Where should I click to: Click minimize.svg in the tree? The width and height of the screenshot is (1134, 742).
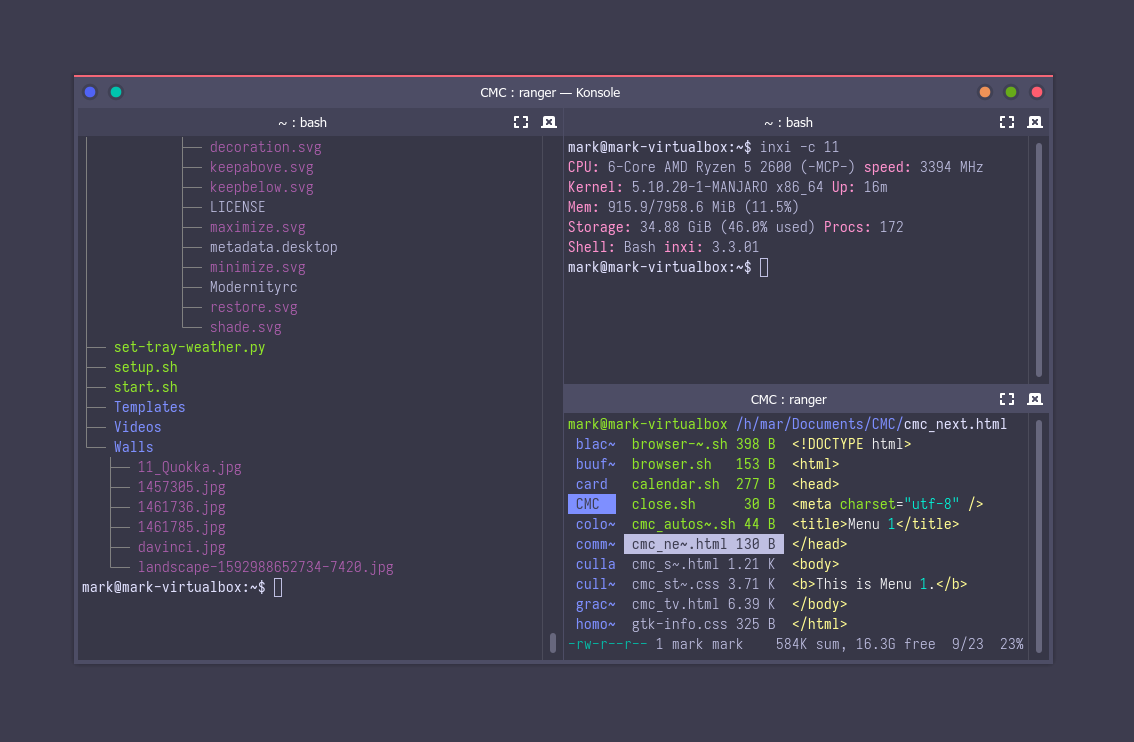pyautogui.click(x=257, y=268)
